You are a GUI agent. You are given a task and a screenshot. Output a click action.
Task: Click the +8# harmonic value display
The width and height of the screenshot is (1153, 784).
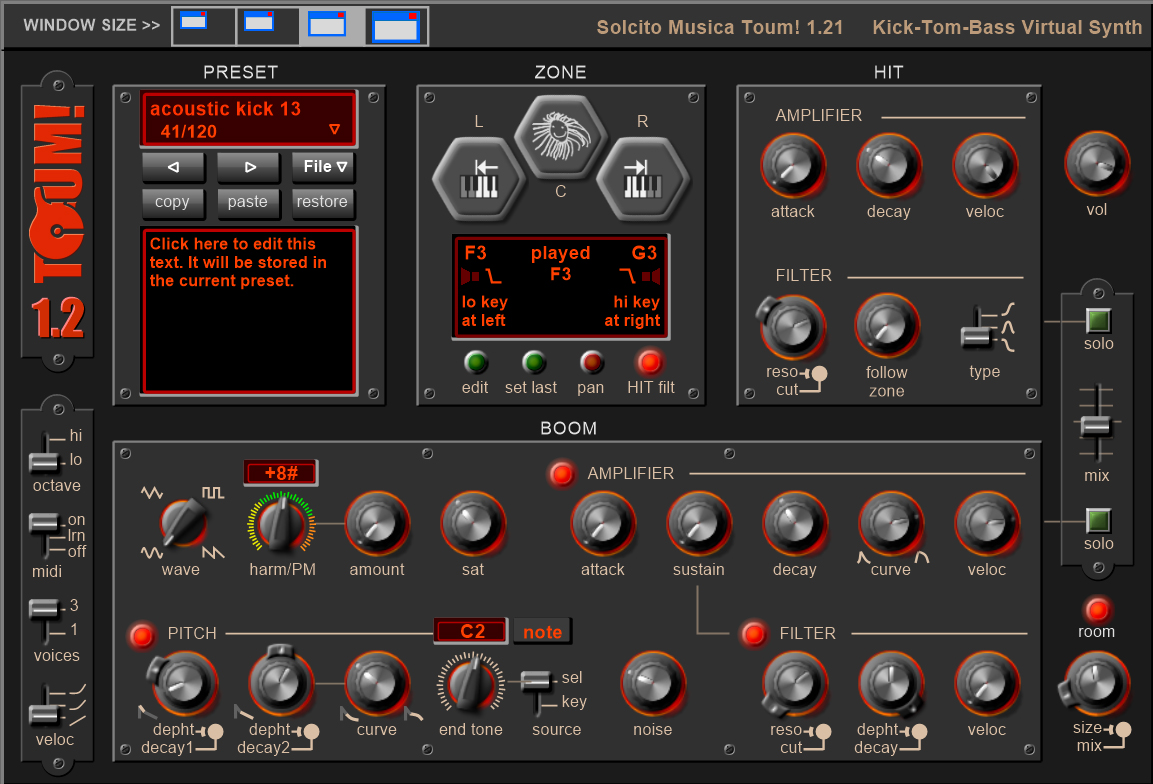coord(281,473)
